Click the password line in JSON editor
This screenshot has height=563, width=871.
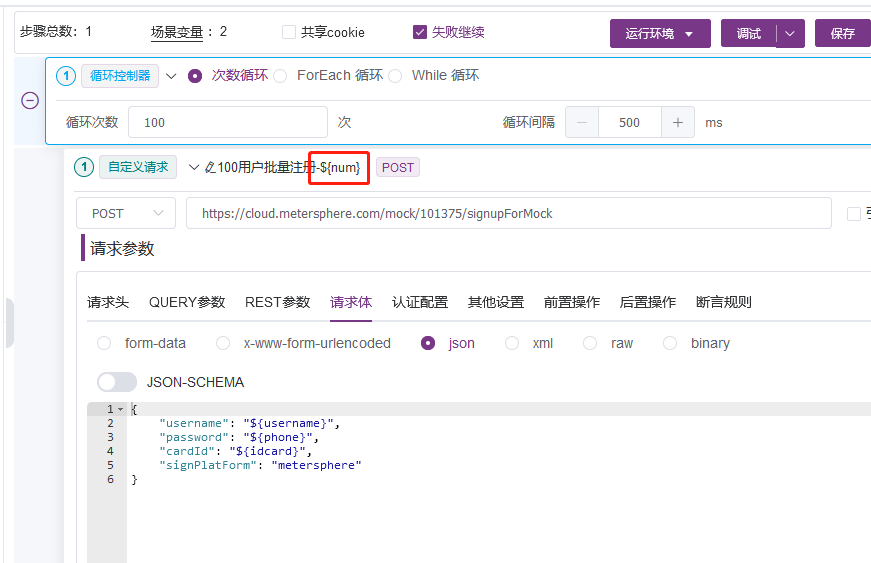tap(239, 438)
